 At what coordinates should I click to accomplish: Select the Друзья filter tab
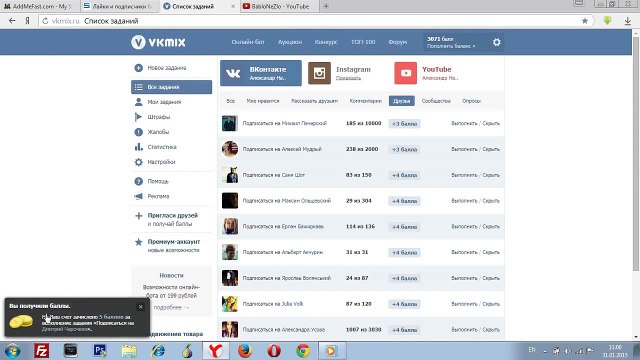[x=402, y=101]
